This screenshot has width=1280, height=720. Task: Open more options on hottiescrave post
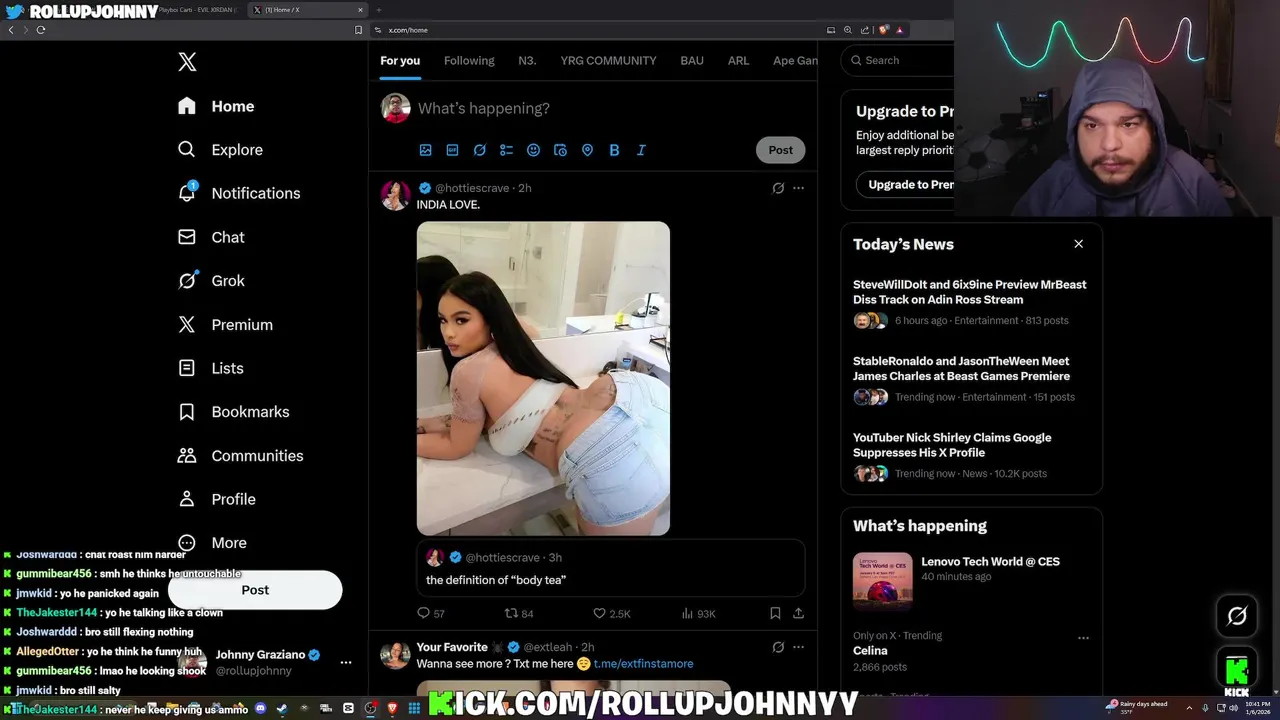click(x=798, y=188)
